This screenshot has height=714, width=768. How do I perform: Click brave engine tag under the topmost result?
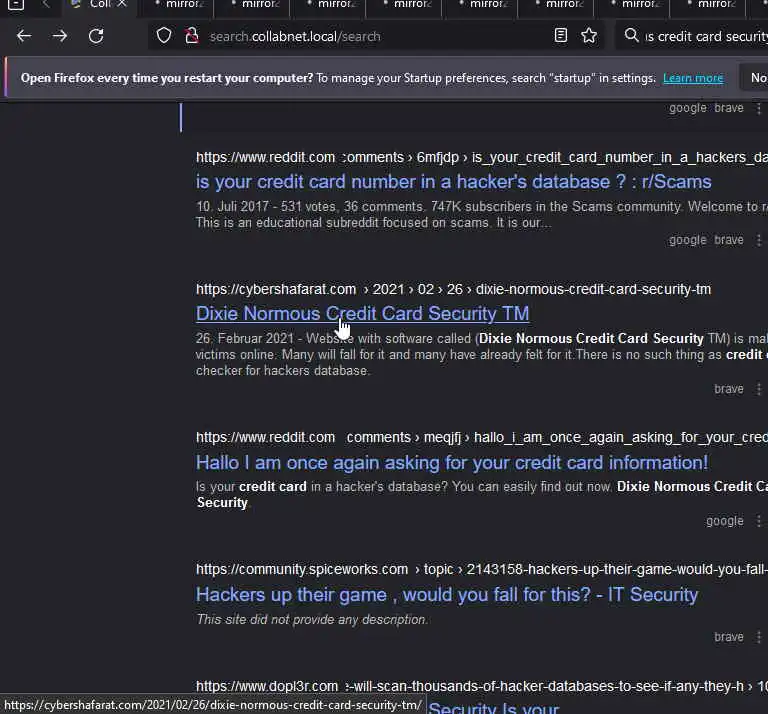tap(729, 108)
